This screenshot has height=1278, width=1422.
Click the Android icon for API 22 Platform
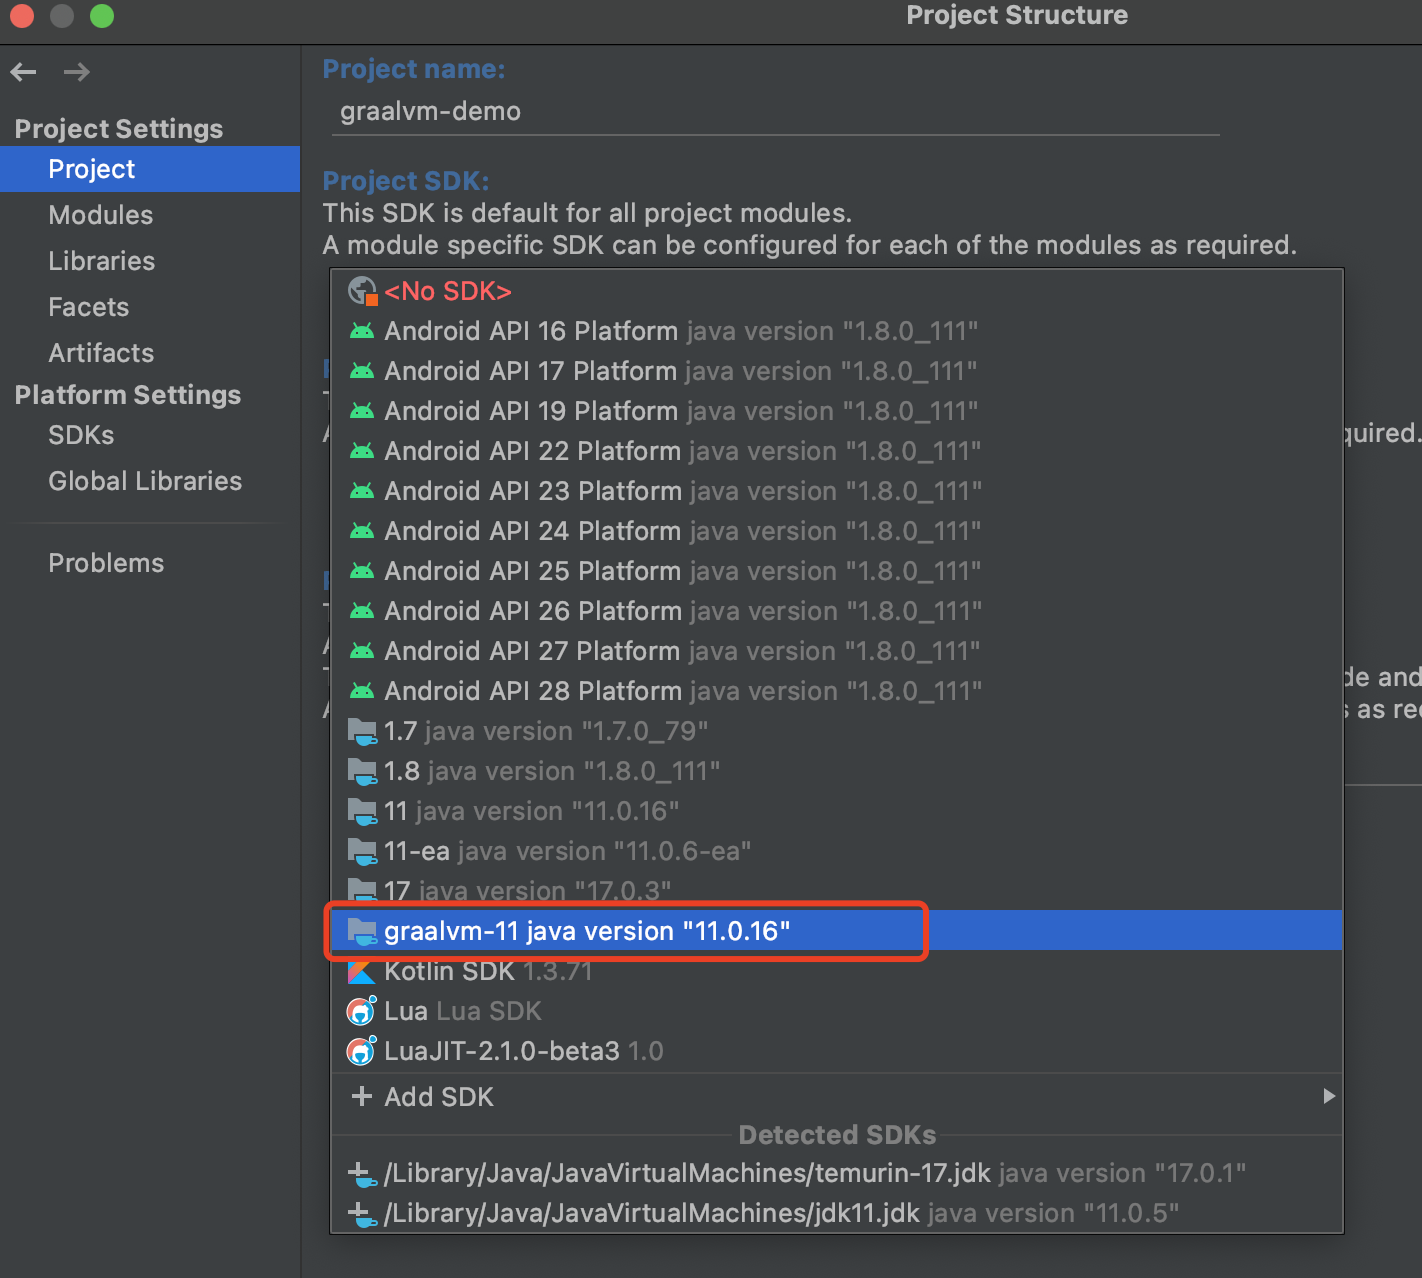click(362, 451)
